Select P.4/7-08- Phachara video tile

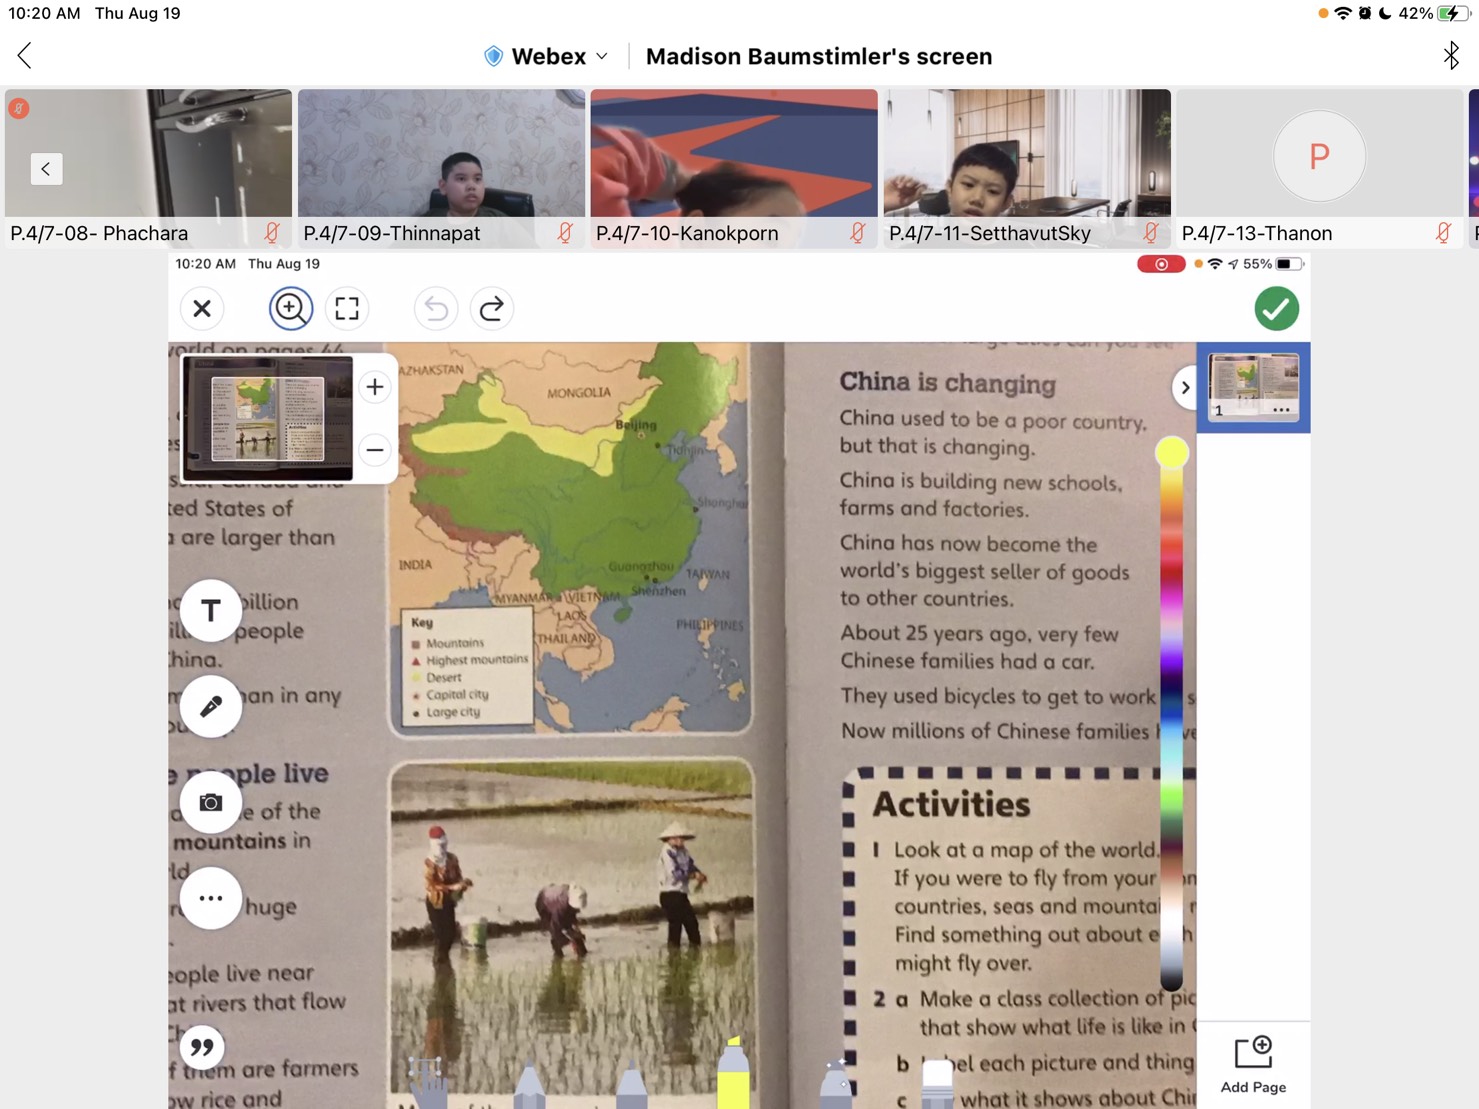click(148, 168)
